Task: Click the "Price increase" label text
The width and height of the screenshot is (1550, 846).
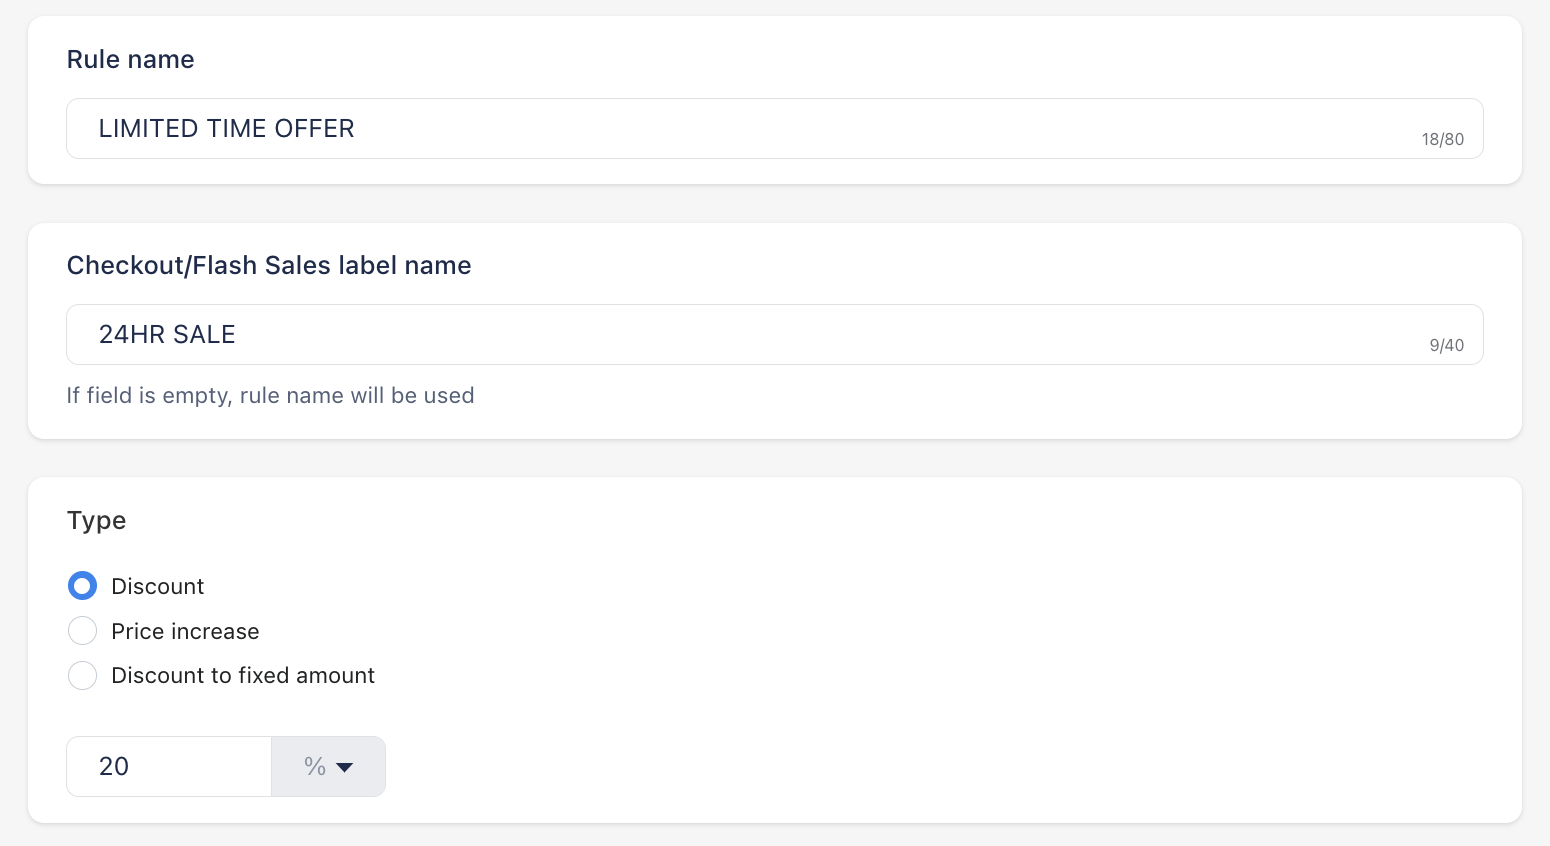Action: click(185, 631)
